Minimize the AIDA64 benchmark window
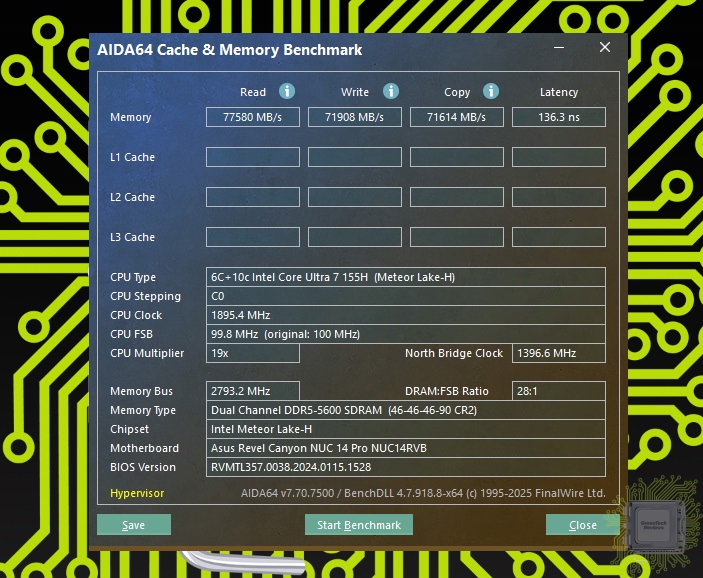The image size is (703, 578). [559, 47]
